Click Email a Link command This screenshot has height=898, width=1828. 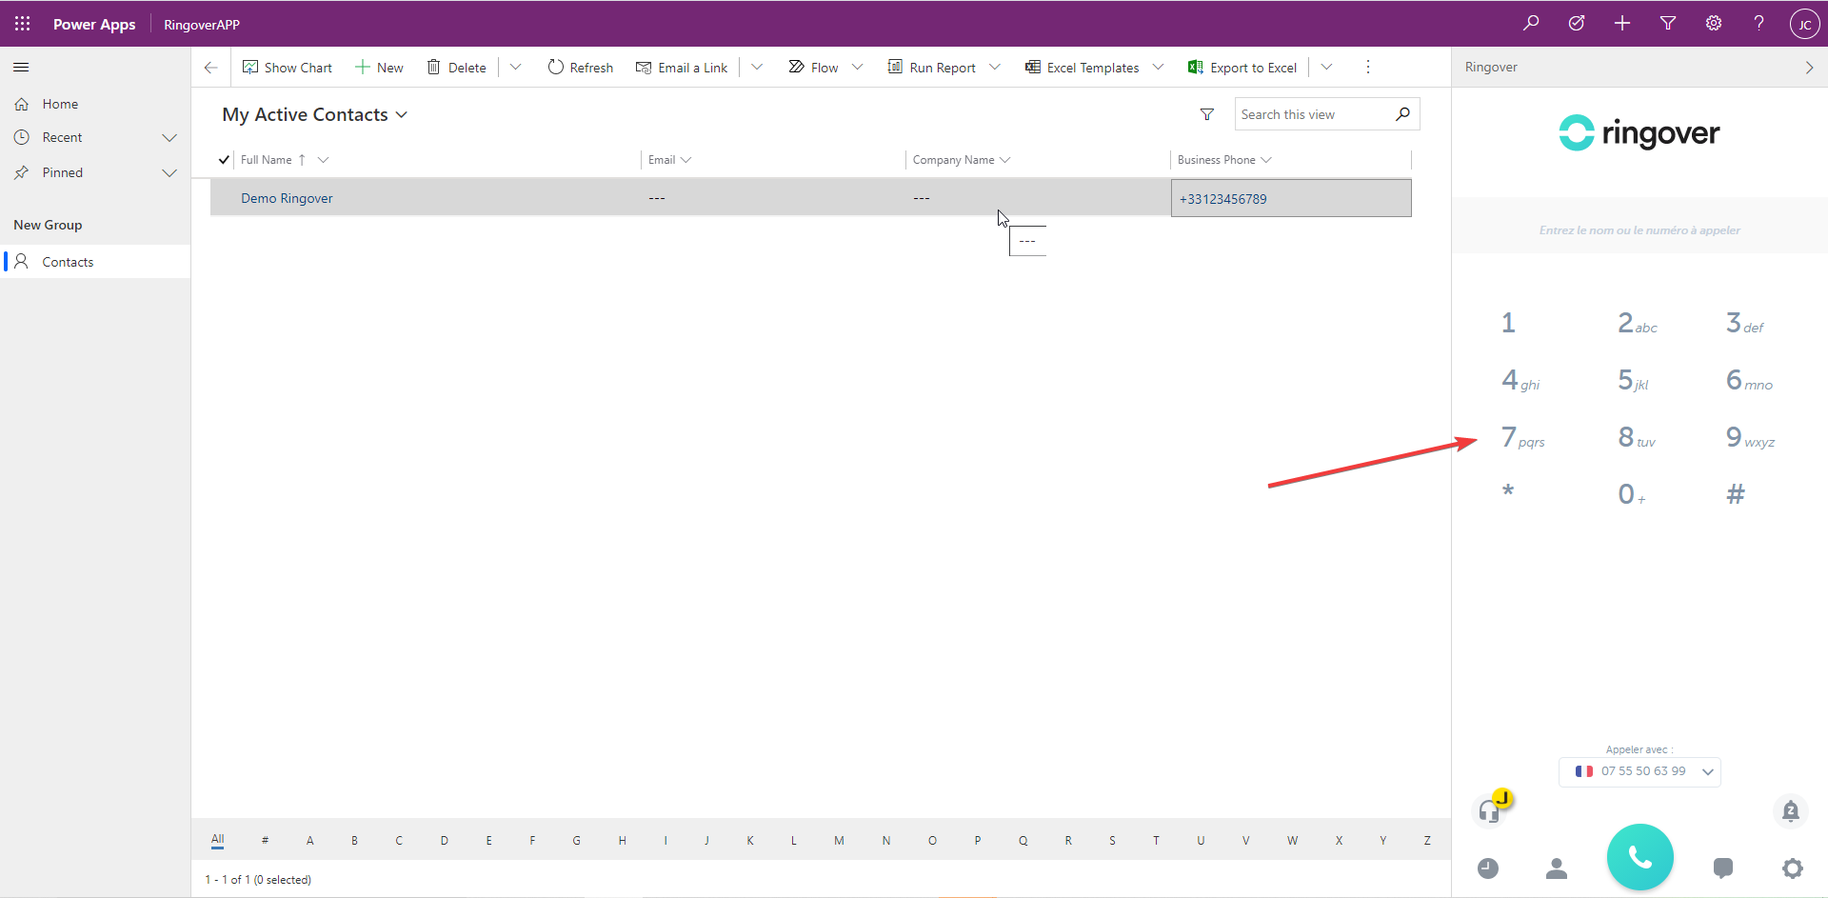[x=681, y=67]
